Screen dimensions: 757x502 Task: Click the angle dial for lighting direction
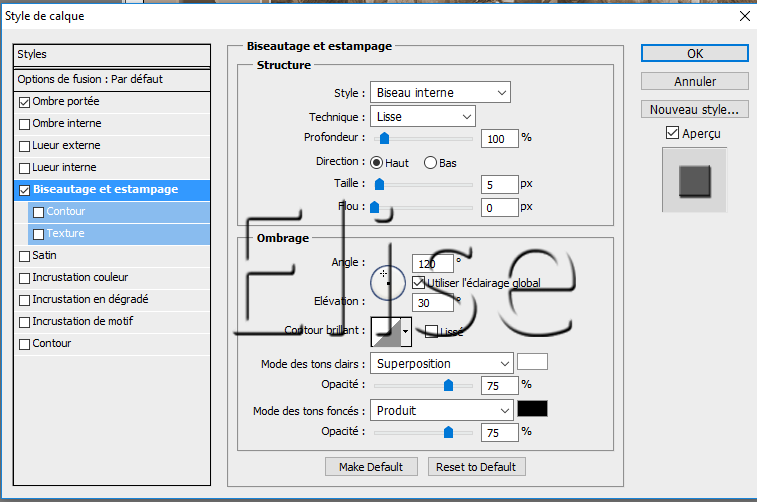(x=387, y=281)
